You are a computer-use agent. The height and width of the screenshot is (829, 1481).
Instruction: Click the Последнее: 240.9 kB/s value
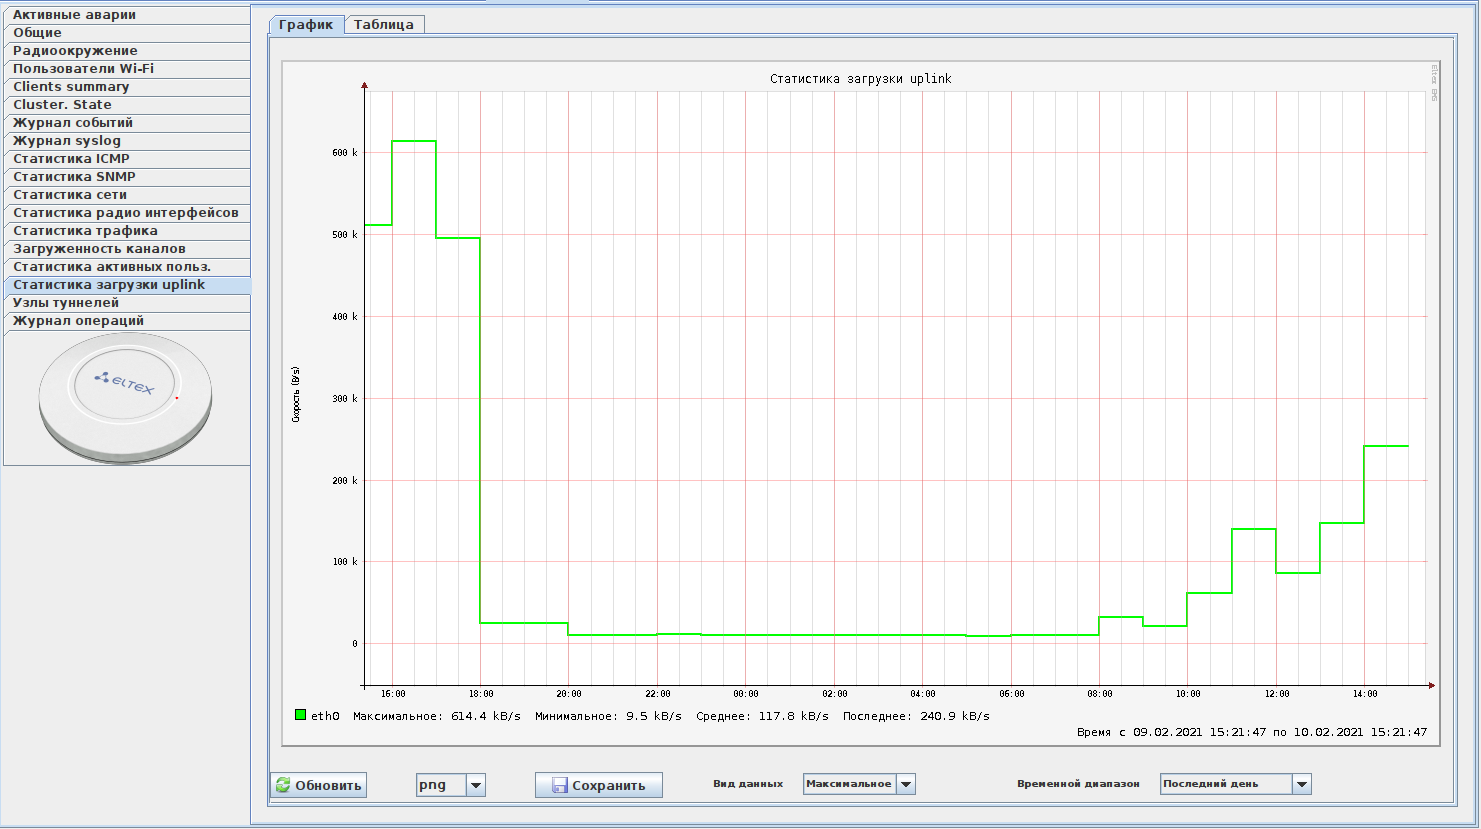916,716
